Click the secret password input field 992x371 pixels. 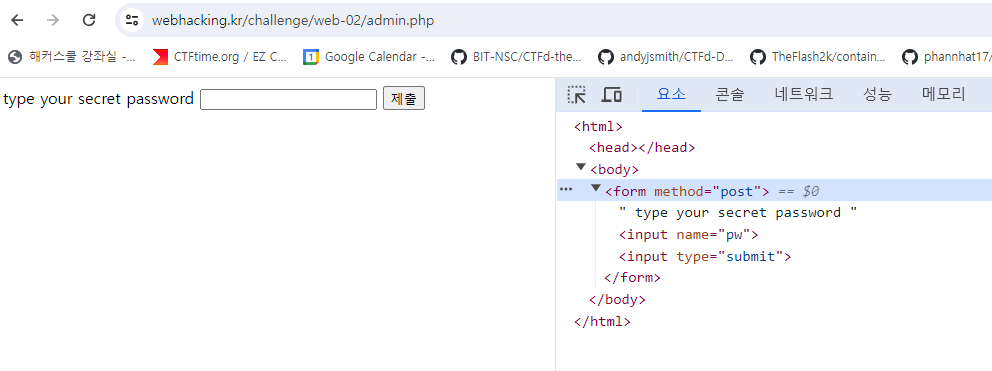point(288,99)
